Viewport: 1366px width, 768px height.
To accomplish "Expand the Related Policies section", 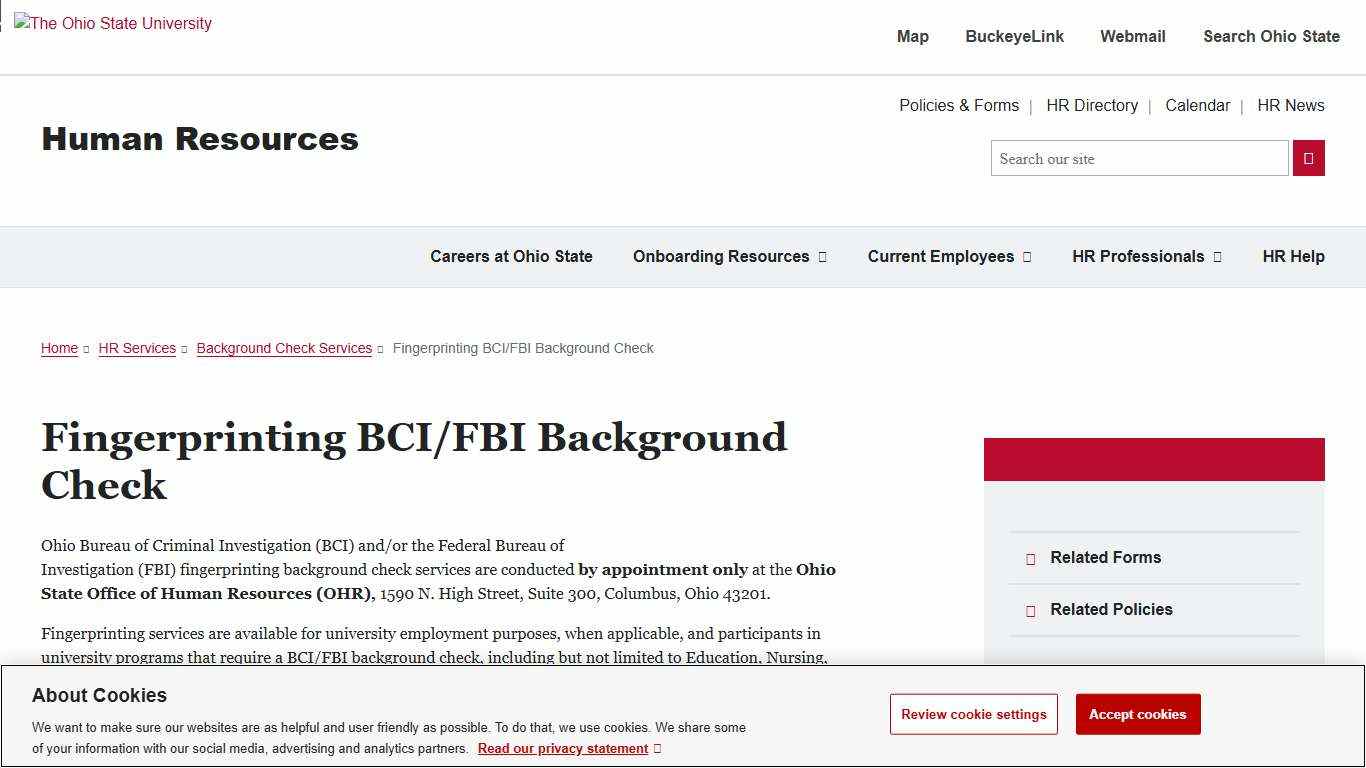I will [x=1110, y=610].
